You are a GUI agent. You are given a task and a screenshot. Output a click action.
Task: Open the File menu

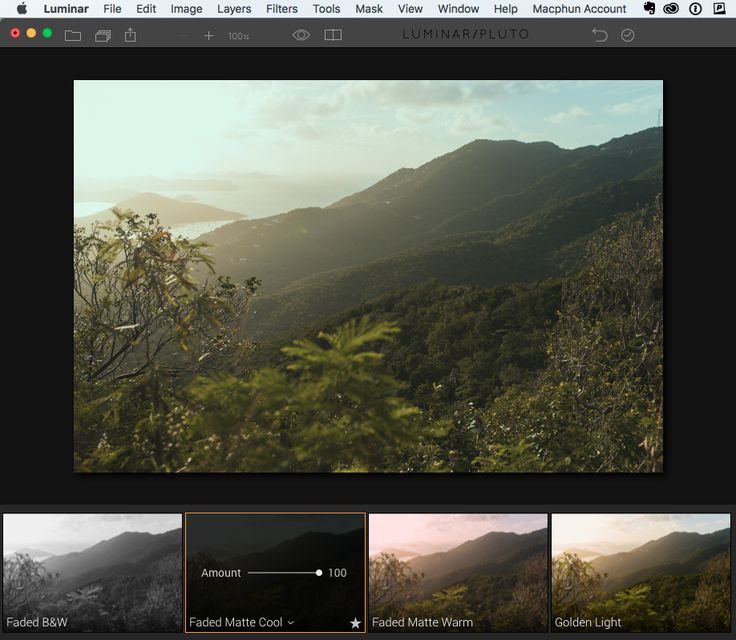[x=112, y=8]
